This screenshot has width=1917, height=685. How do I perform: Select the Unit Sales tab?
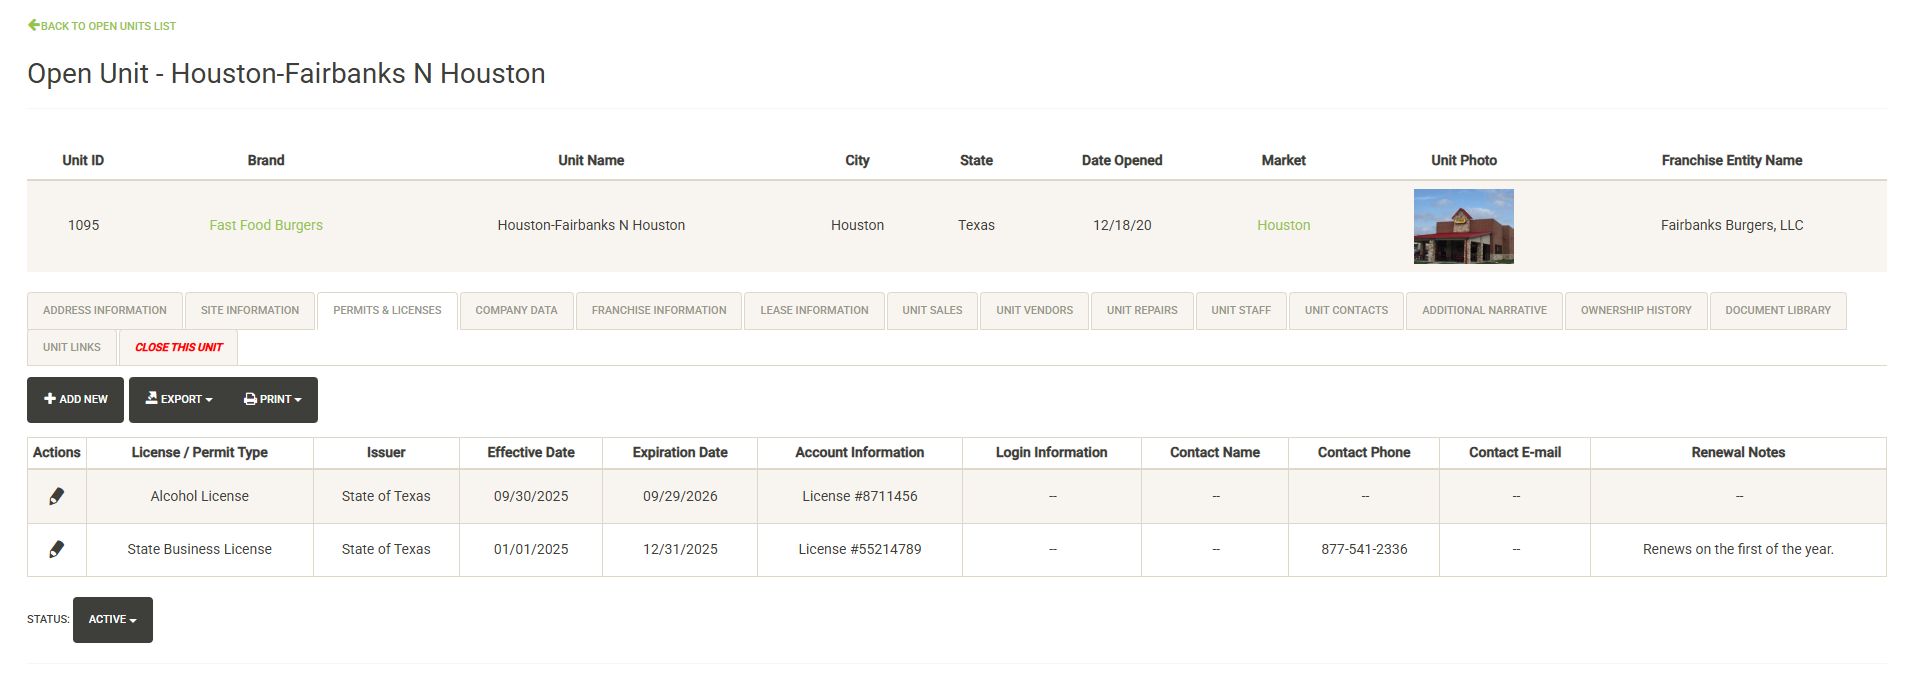point(932,310)
